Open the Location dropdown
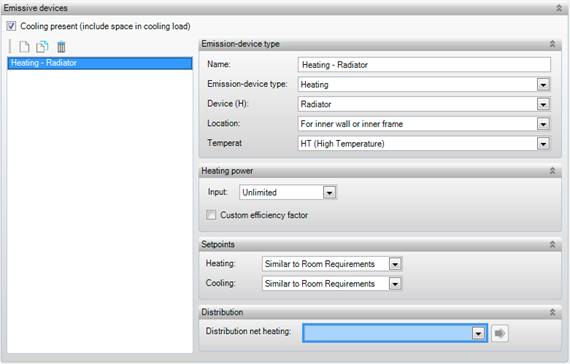The width and height of the screenshot is (570, 364). 543,124
